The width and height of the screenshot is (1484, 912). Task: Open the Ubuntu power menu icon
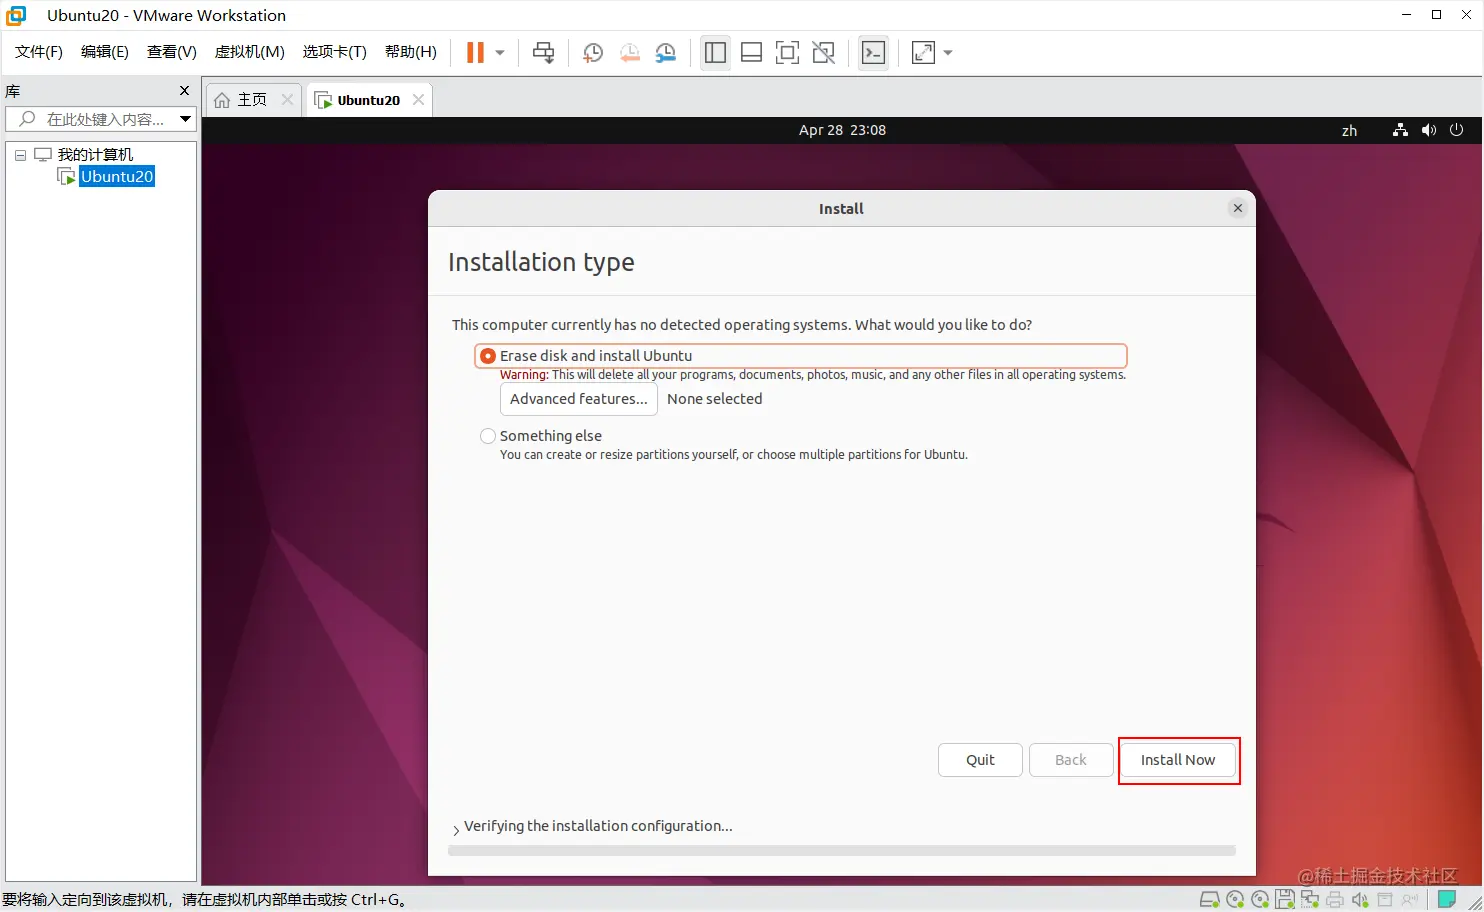click(x=1456, y=130)
